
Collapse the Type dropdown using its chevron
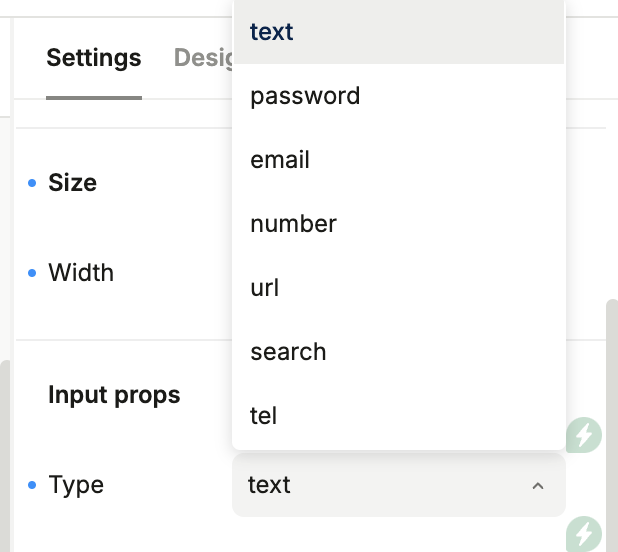click(537, 486)
